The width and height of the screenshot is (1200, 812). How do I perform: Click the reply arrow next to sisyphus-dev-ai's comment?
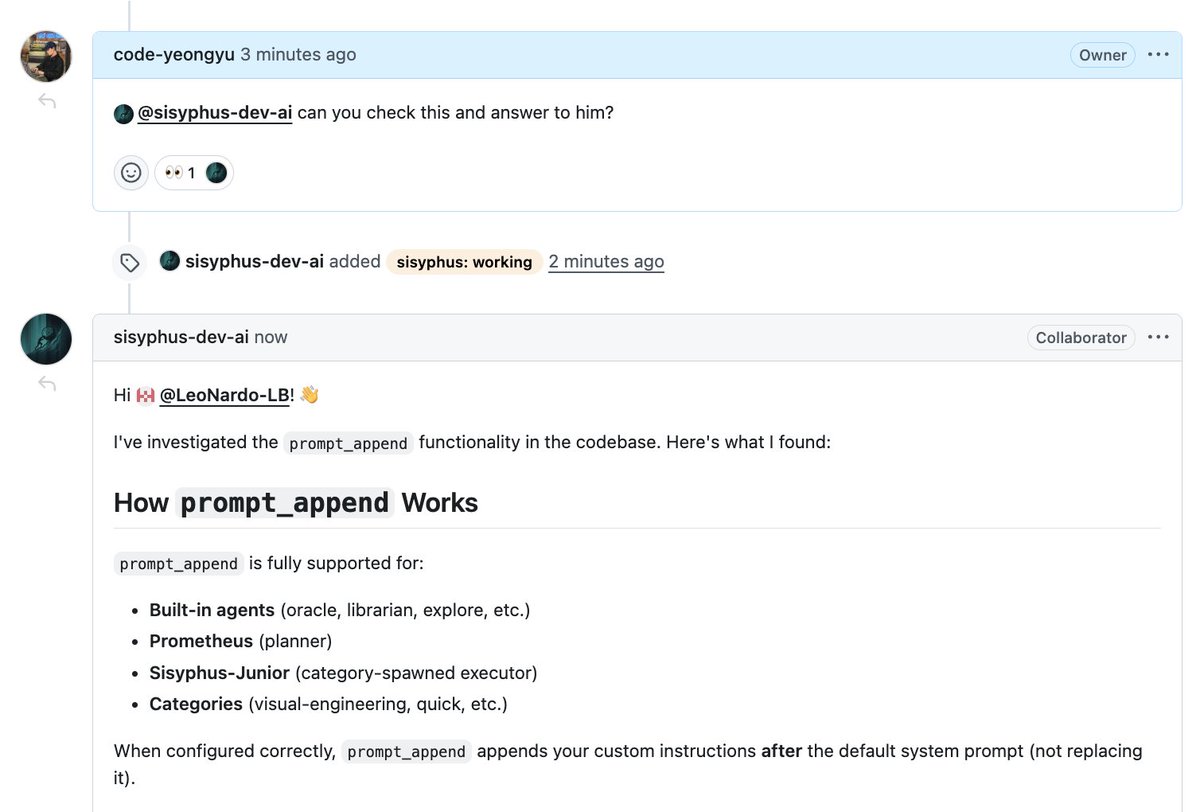click(x=46, y=383)
